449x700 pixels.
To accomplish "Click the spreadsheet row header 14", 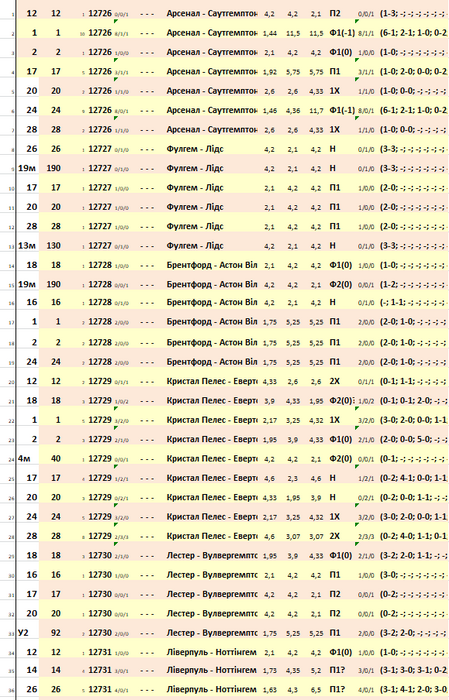I will pos(12,267).
